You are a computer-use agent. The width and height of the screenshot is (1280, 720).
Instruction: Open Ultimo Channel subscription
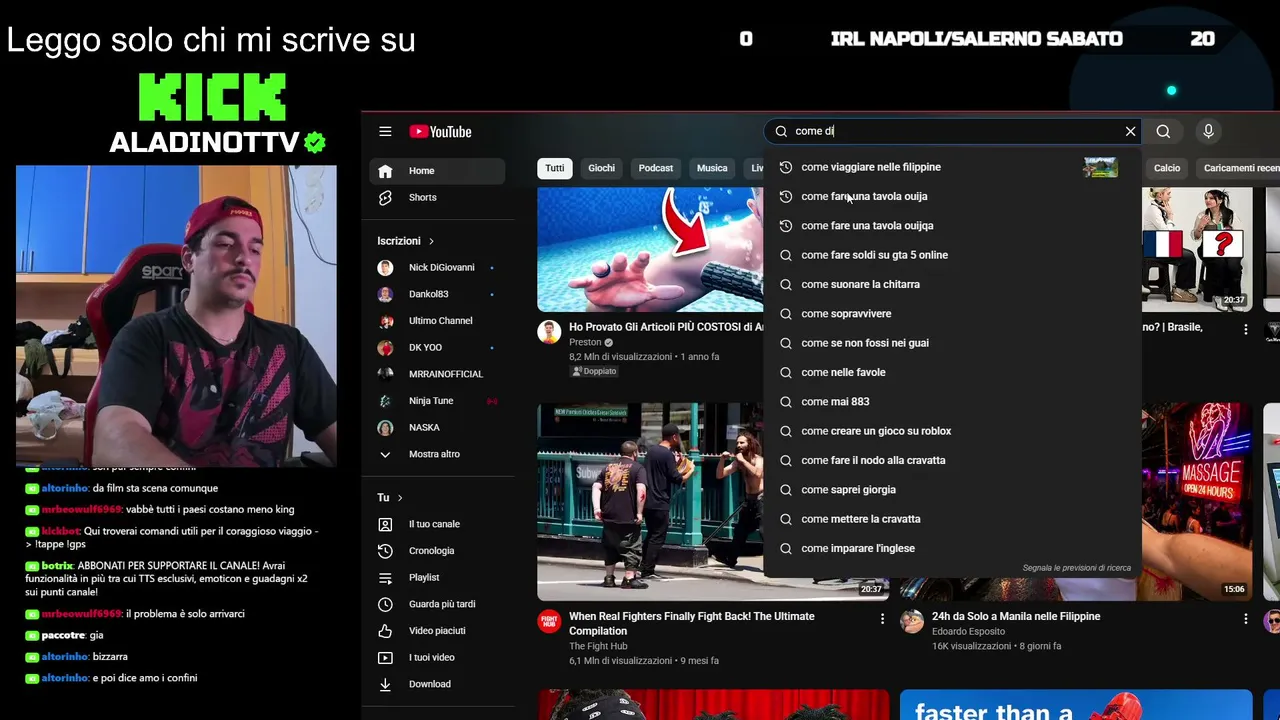[438, 321]
